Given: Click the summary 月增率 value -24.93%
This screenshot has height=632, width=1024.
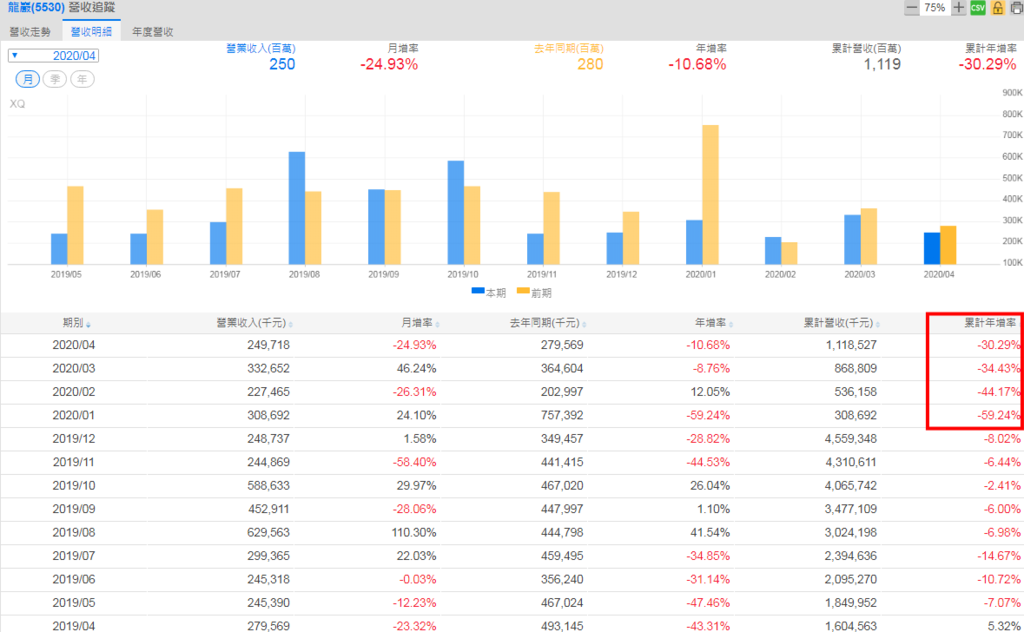Looking at the screenshot, I should [389, 64].
